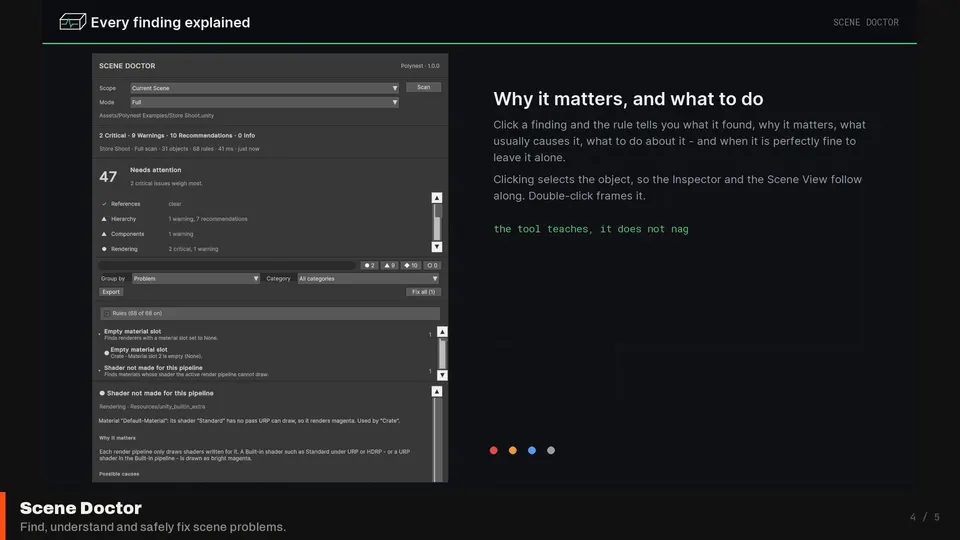This screenshot has width=960, height=540.
Task: Open the Group by dropdown set to Problem
Action: point(196,279)
